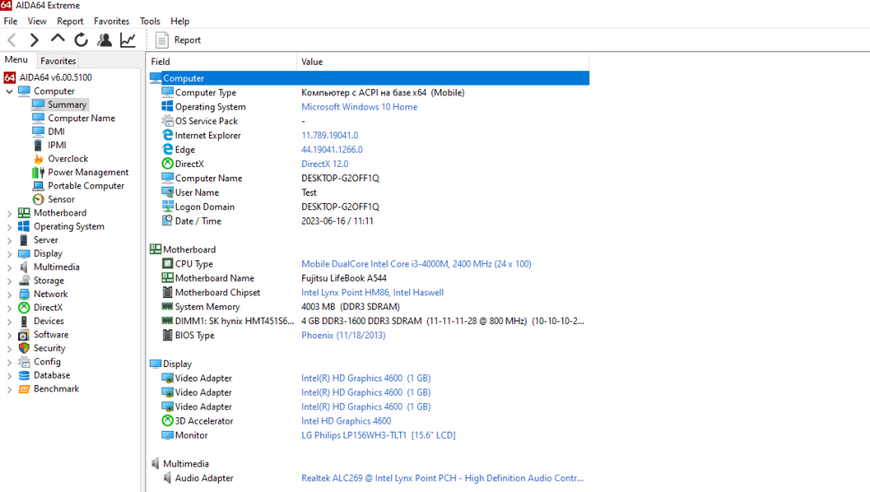Image resolution: width=870 pixels, height=492 pixels.
Task: Click the DESKTOP-G2OFF1Q computer name value
Action: point(340,178)
